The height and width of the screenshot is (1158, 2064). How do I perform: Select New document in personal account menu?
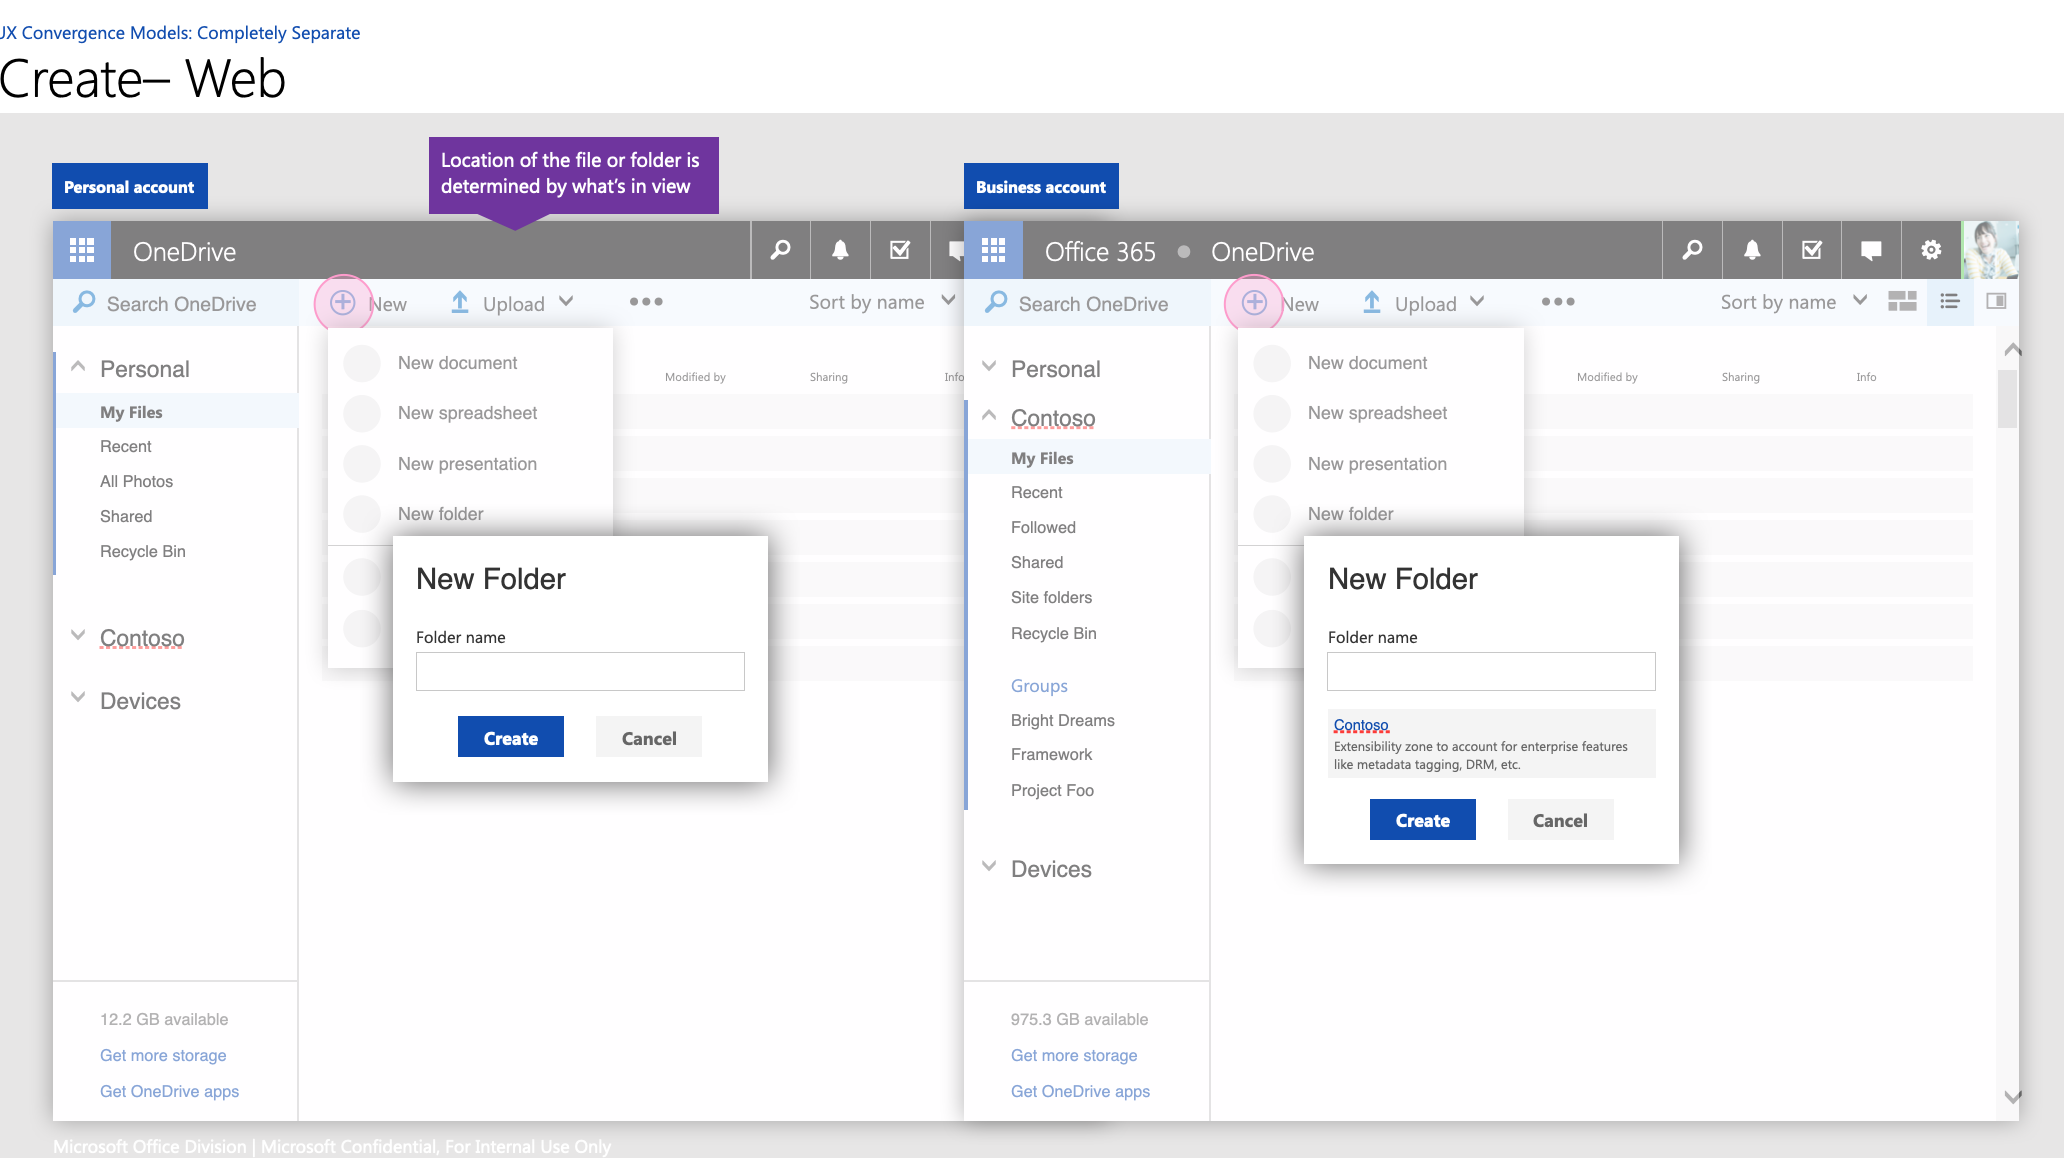[469, 363]
